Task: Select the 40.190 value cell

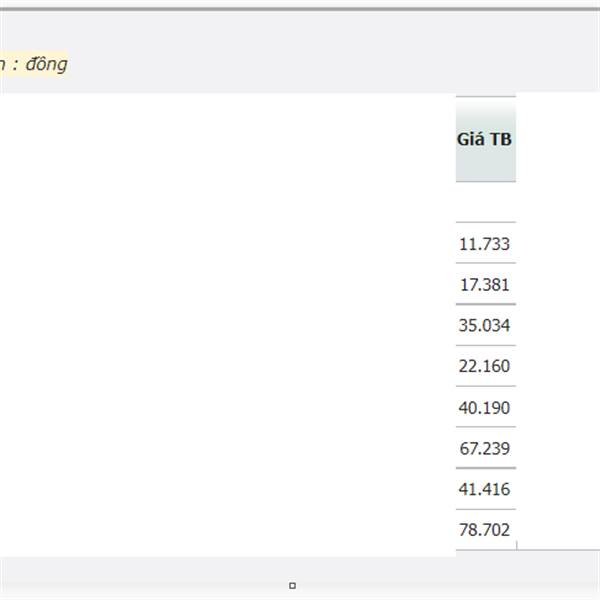Action: pyautogui.click(x=485, y=407)
